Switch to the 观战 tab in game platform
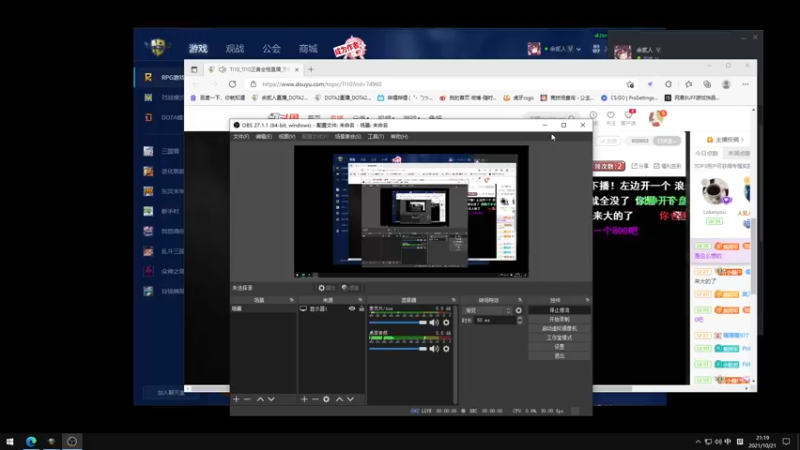Viewport: 800px width, 450px height. (x=235, y=48)
